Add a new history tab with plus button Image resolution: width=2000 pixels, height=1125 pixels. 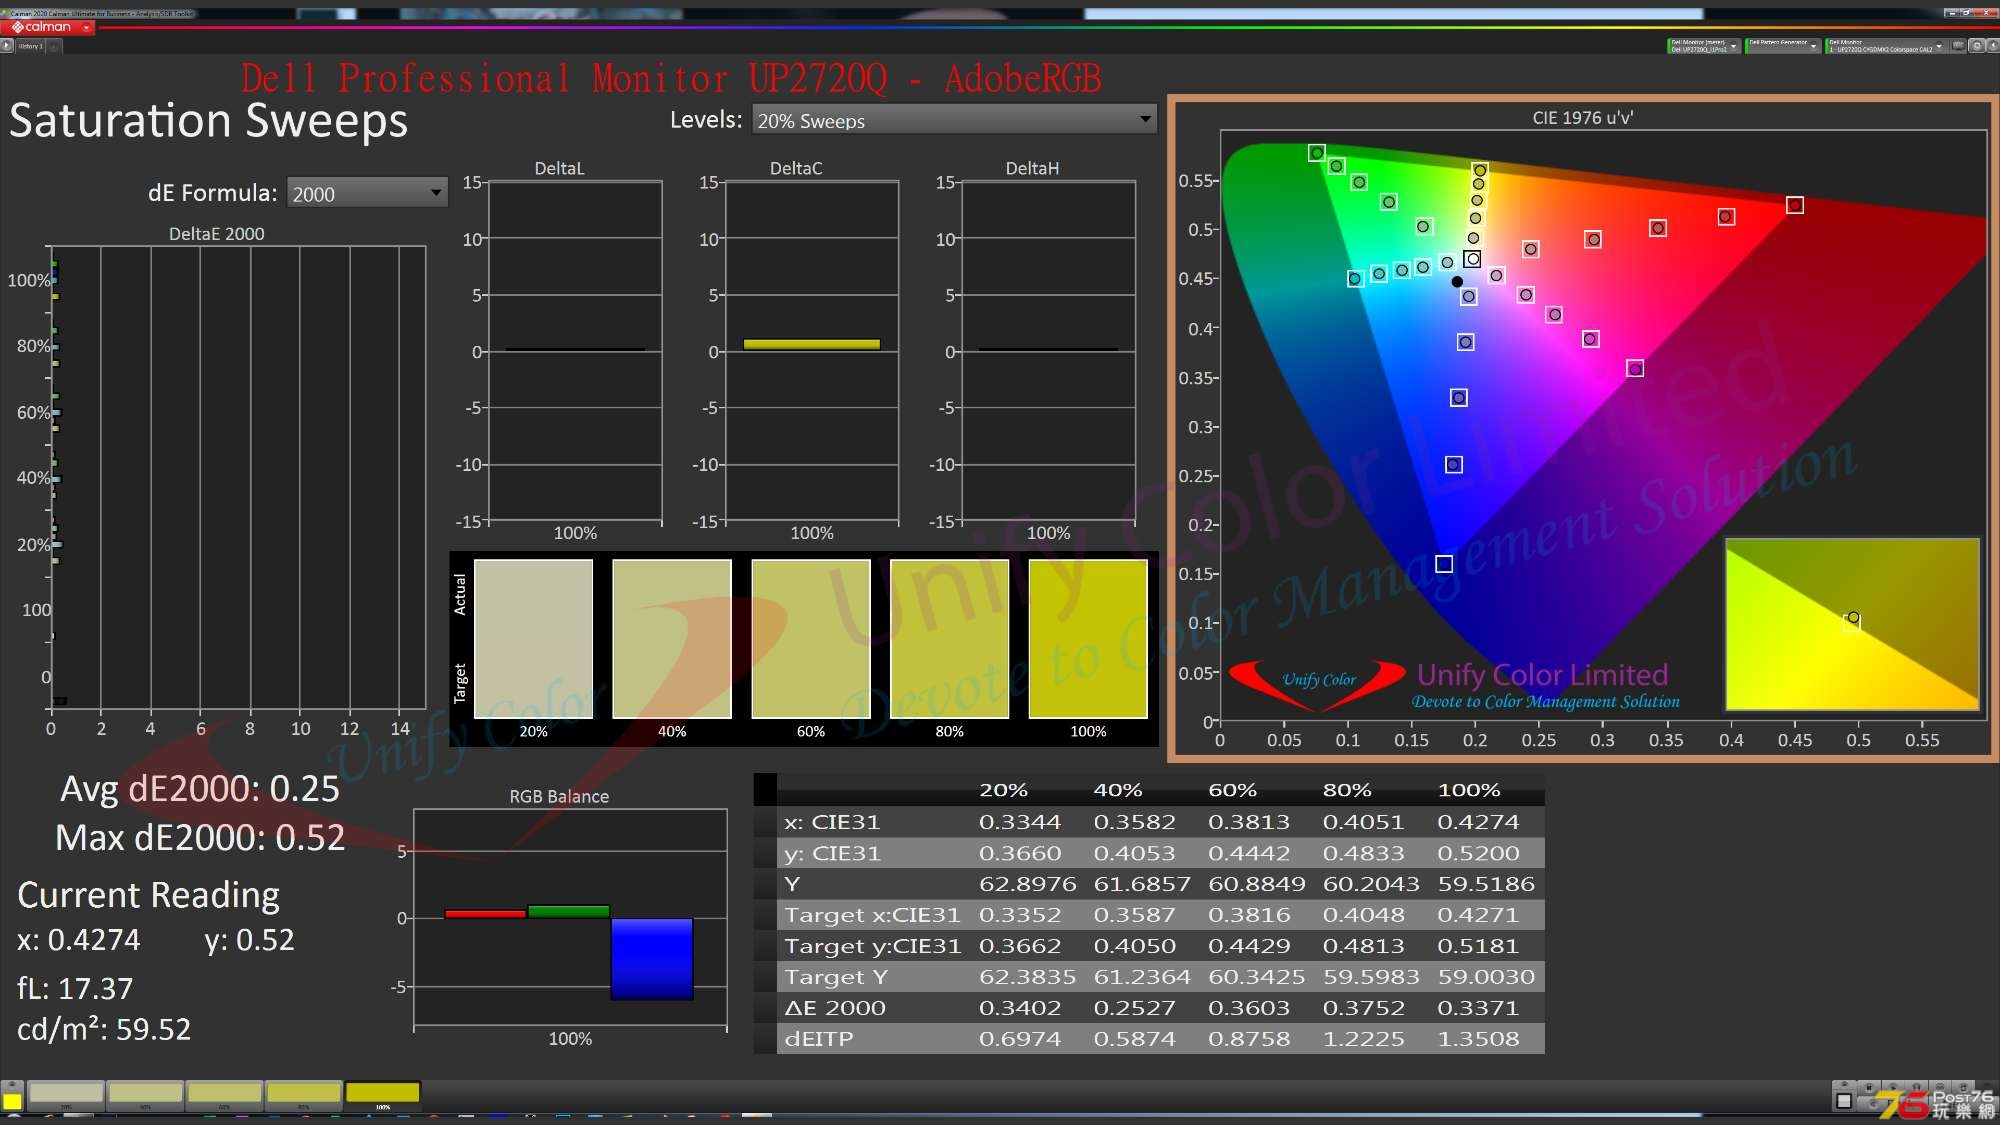(x=56, y=46)
